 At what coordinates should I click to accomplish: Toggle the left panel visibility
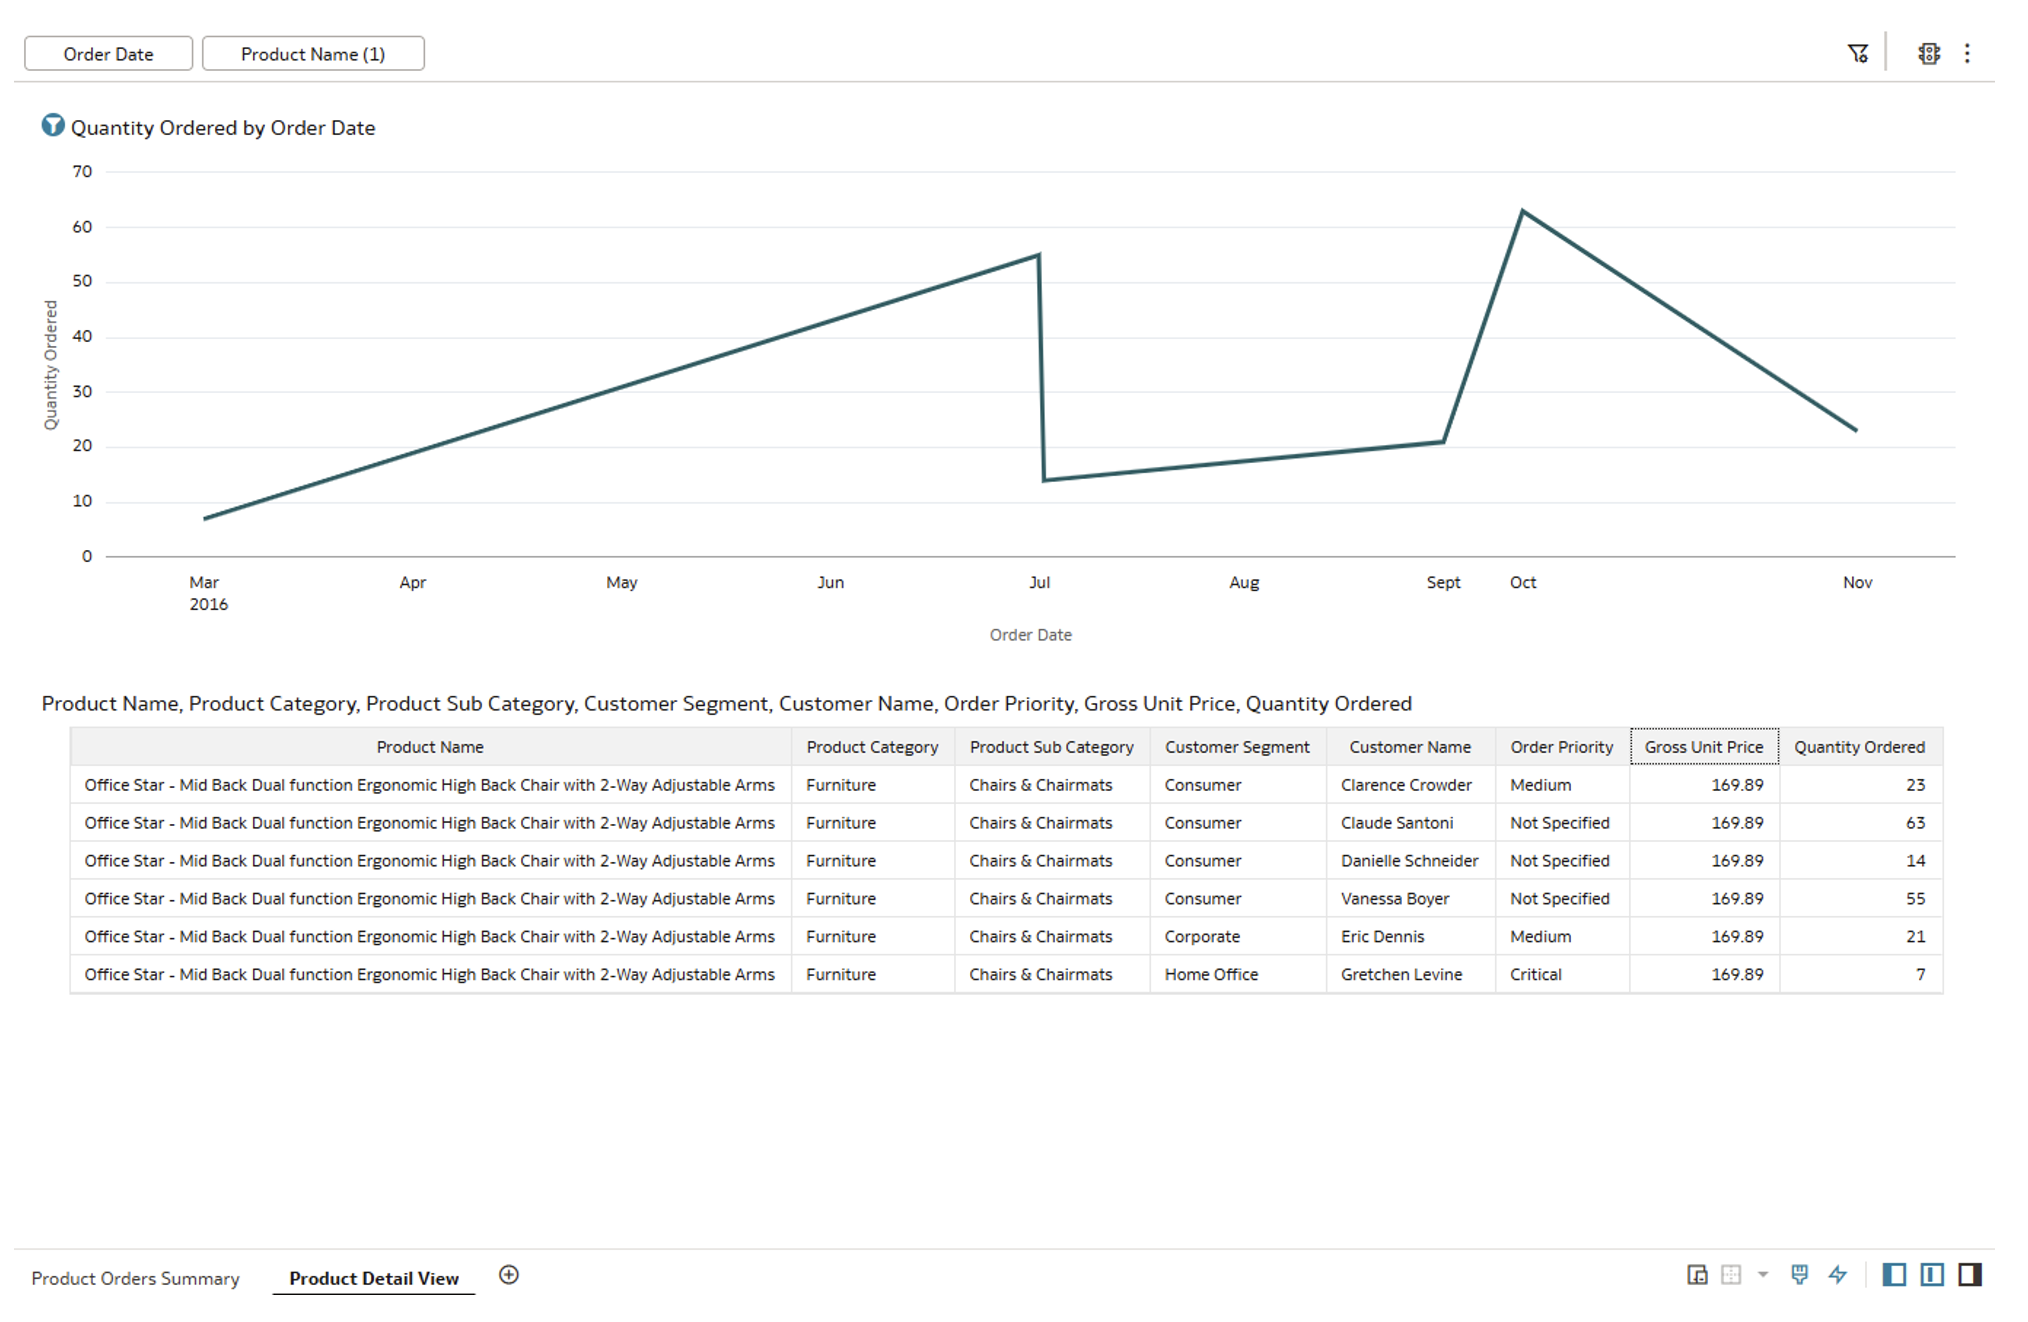coord(1893,1275)
